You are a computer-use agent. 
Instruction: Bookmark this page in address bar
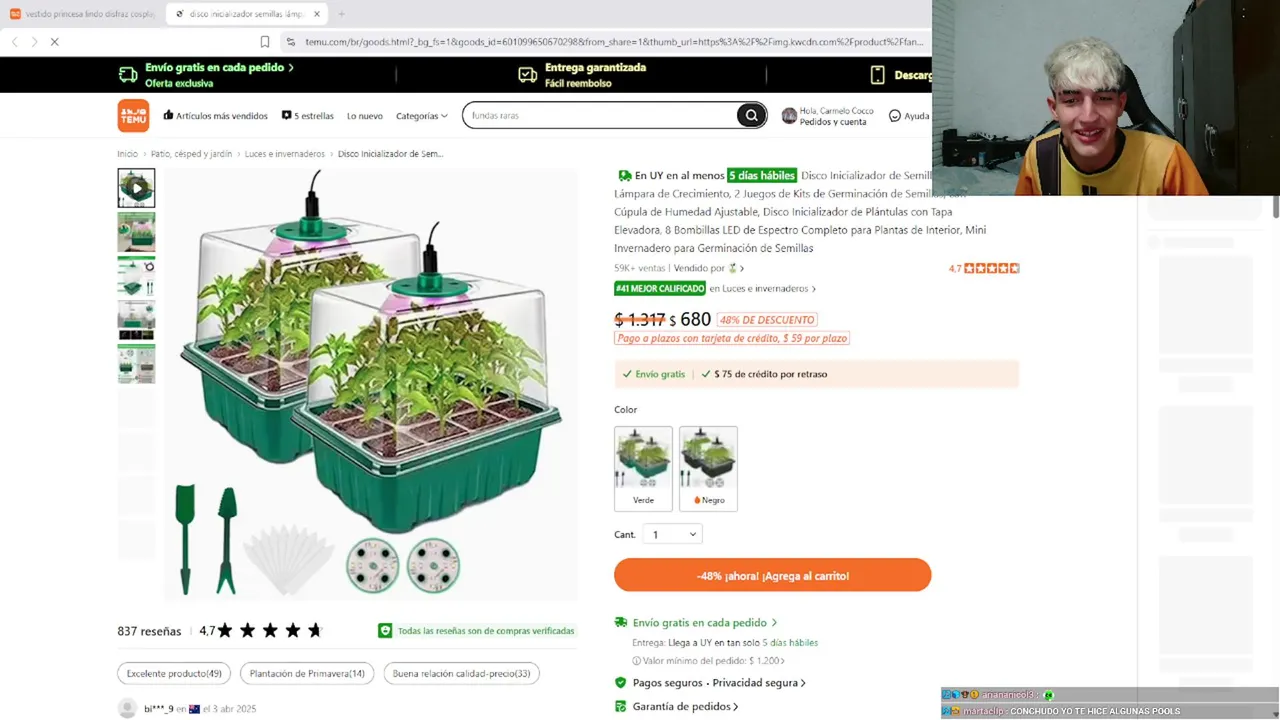[x=265, y=42]
